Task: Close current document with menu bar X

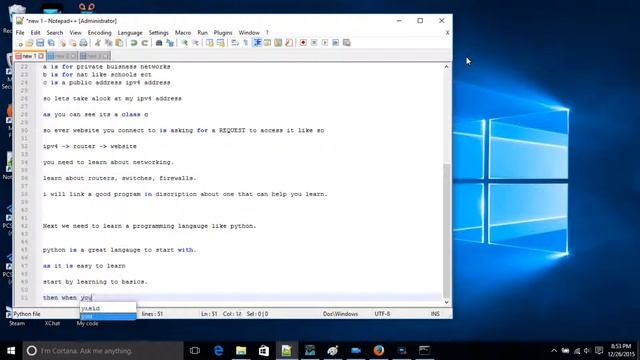Action: (x=447, y=33)
